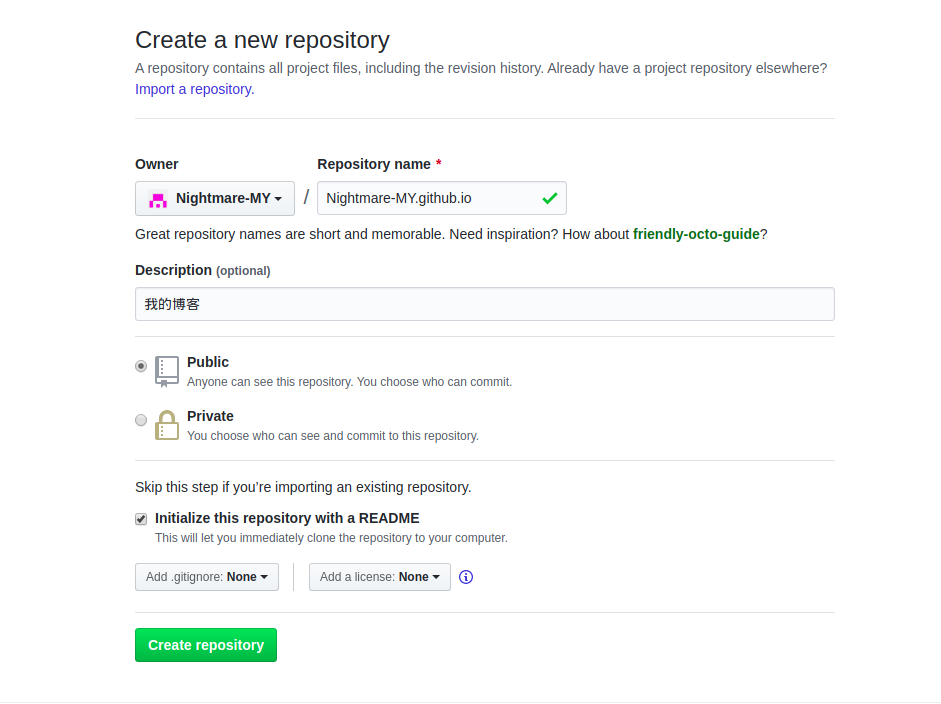
Task: Open the Owner dropdown
Action: [x=215, y=198]
